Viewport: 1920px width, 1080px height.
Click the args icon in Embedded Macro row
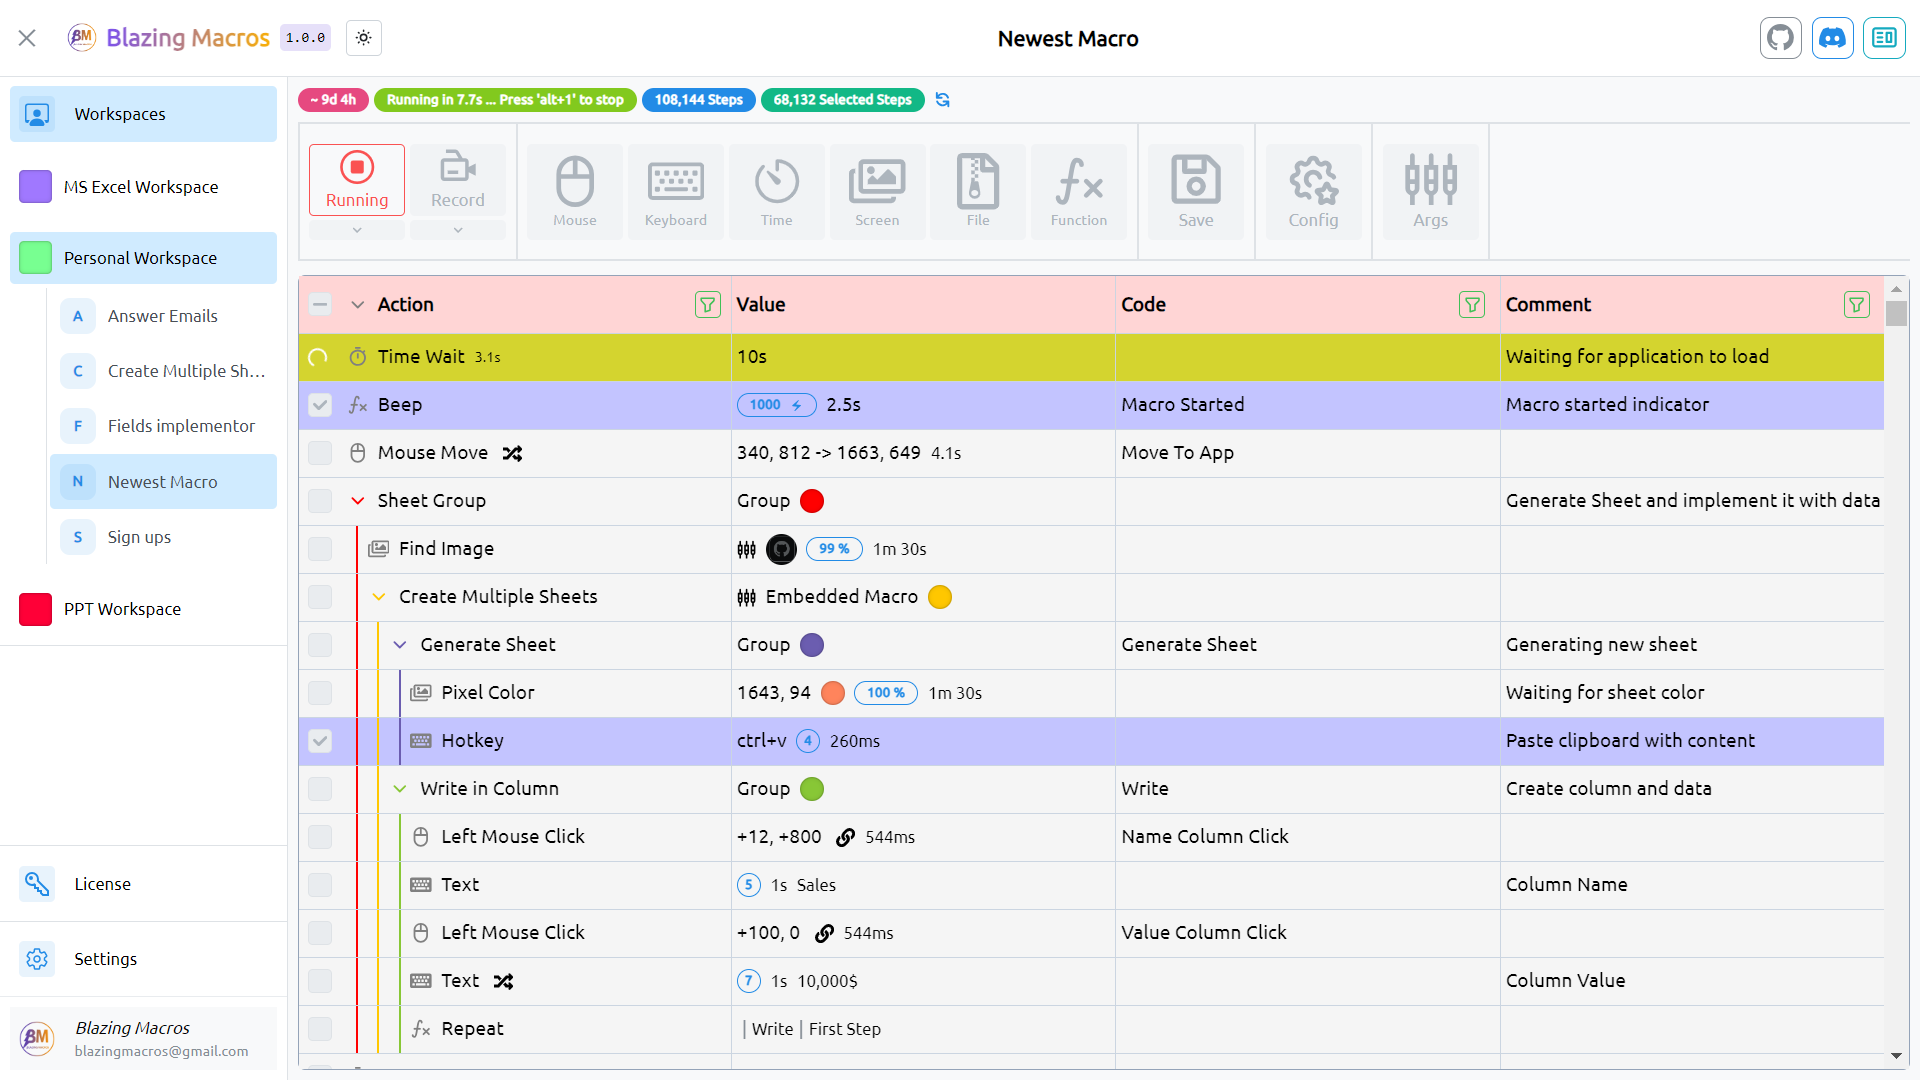pyautogui.click(x=747, y=597)
